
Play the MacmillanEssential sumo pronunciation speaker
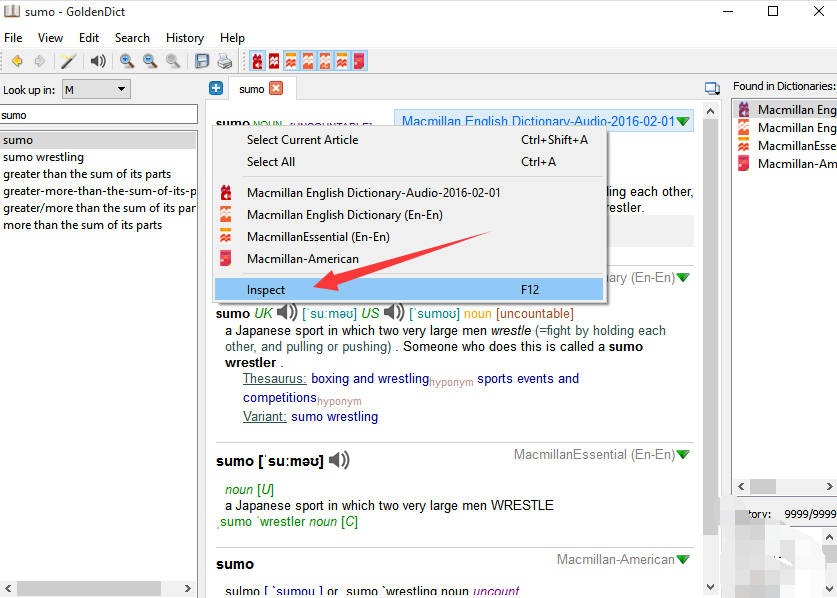click(339, 460)
